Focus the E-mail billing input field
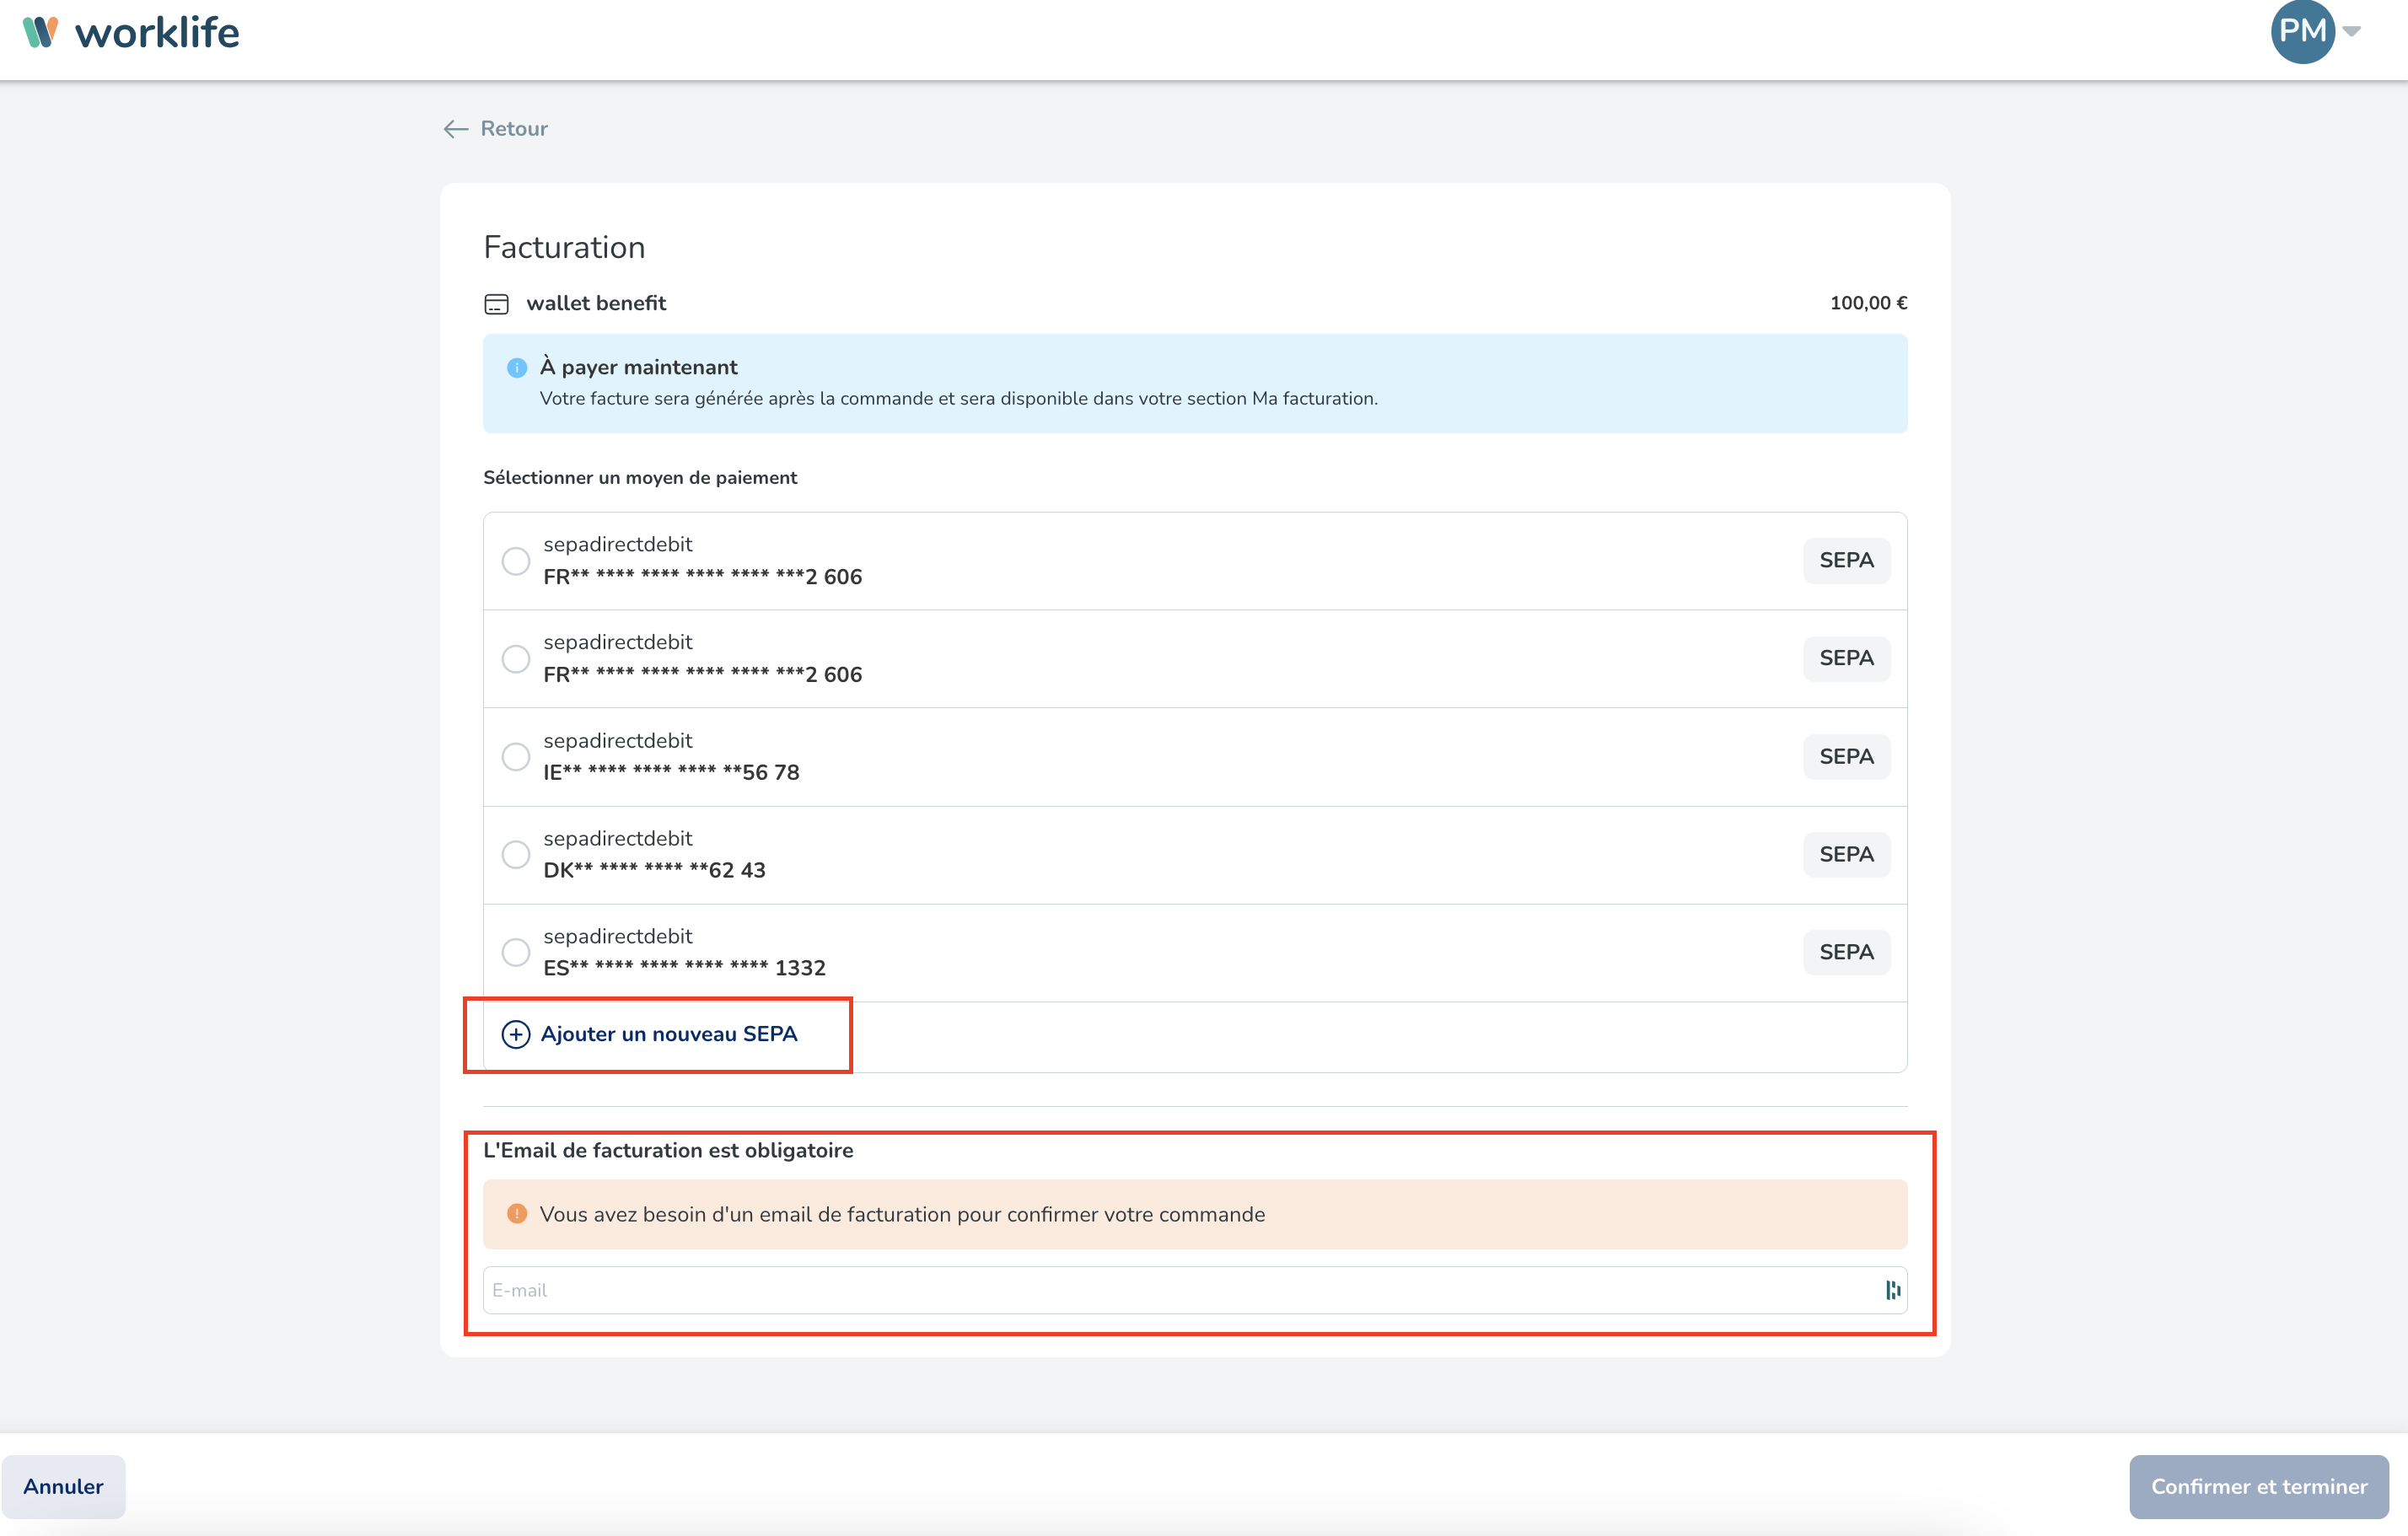Screen dimensions: 2408x1536 1180,1290
